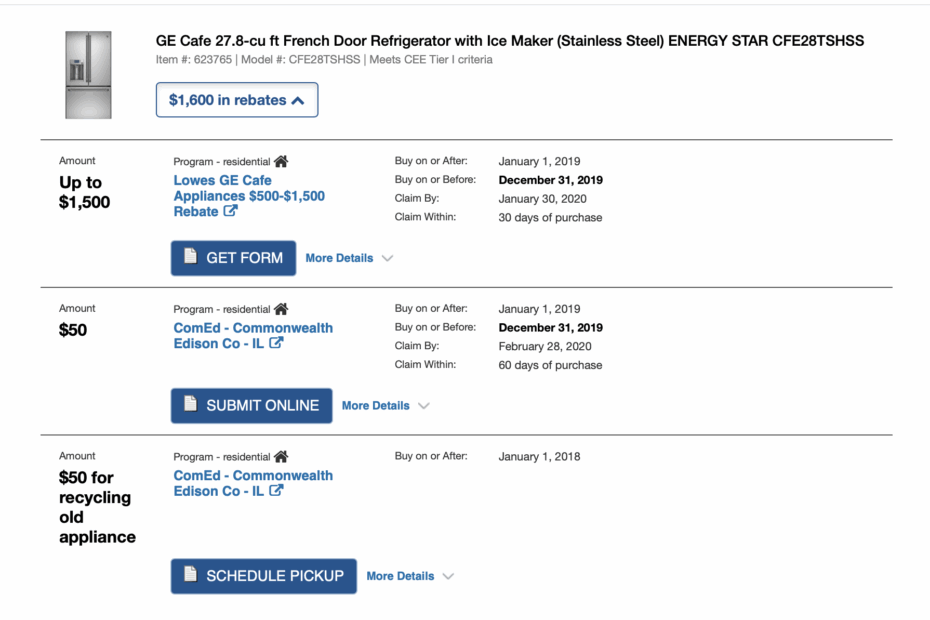
Task: Click the refrigerator product thumbnail
Action: tap(89, 73)
